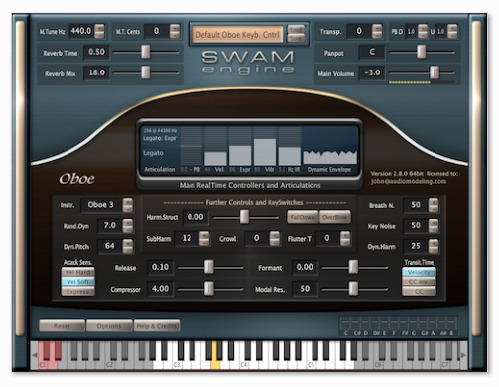
Task: Select Velocity transition time mode
Action: 419,272
